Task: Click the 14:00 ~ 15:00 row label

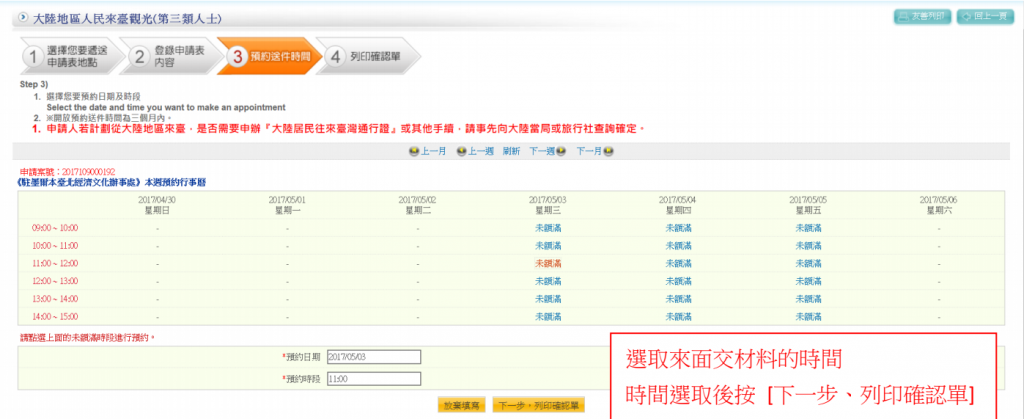Action: click(55, 317)
